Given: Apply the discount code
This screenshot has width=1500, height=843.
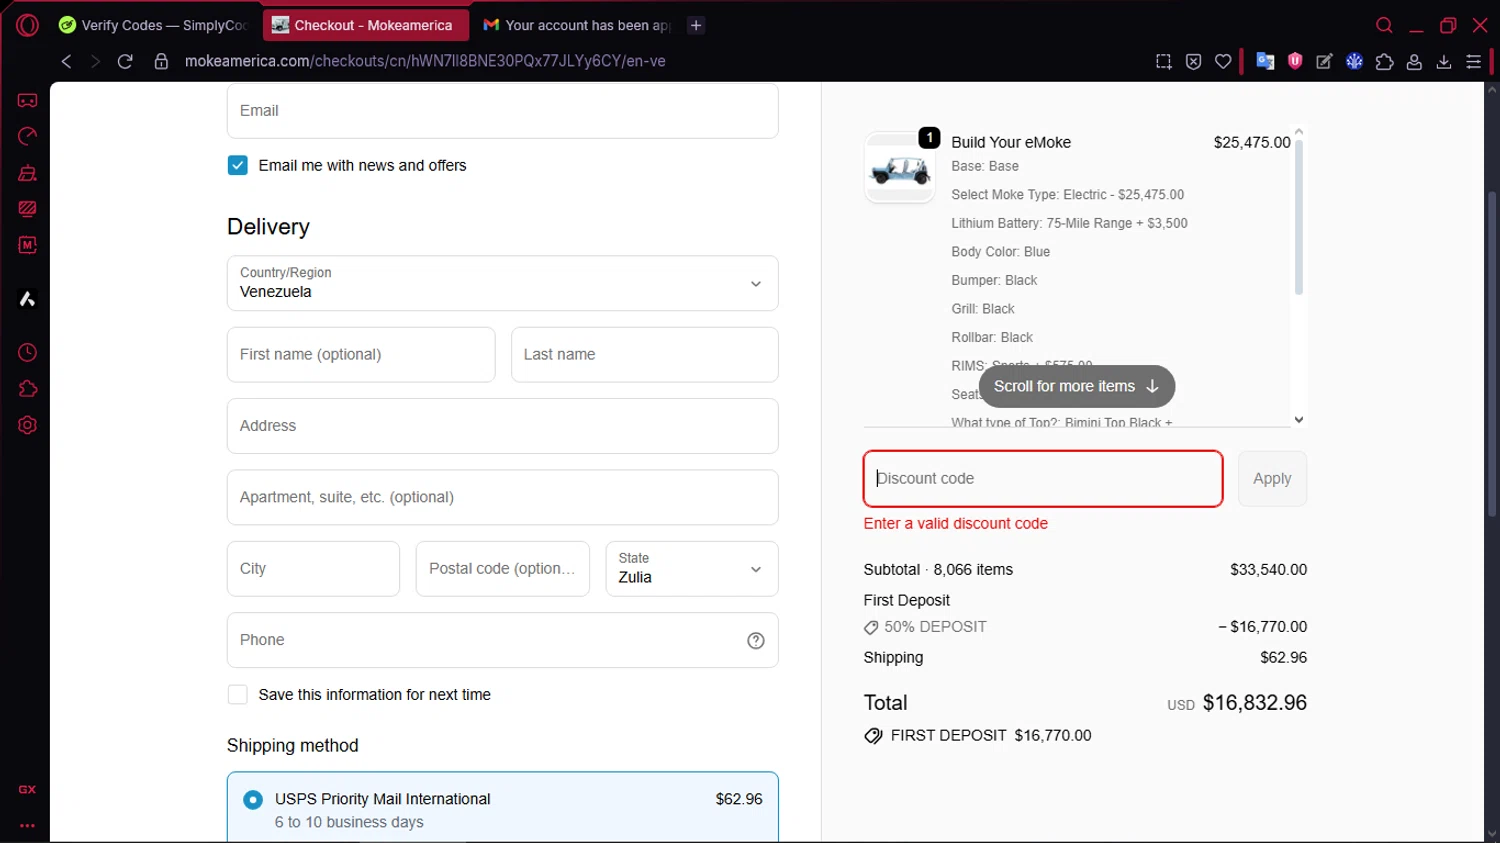Looking at the screenshot, I should tap(1272, 478).
